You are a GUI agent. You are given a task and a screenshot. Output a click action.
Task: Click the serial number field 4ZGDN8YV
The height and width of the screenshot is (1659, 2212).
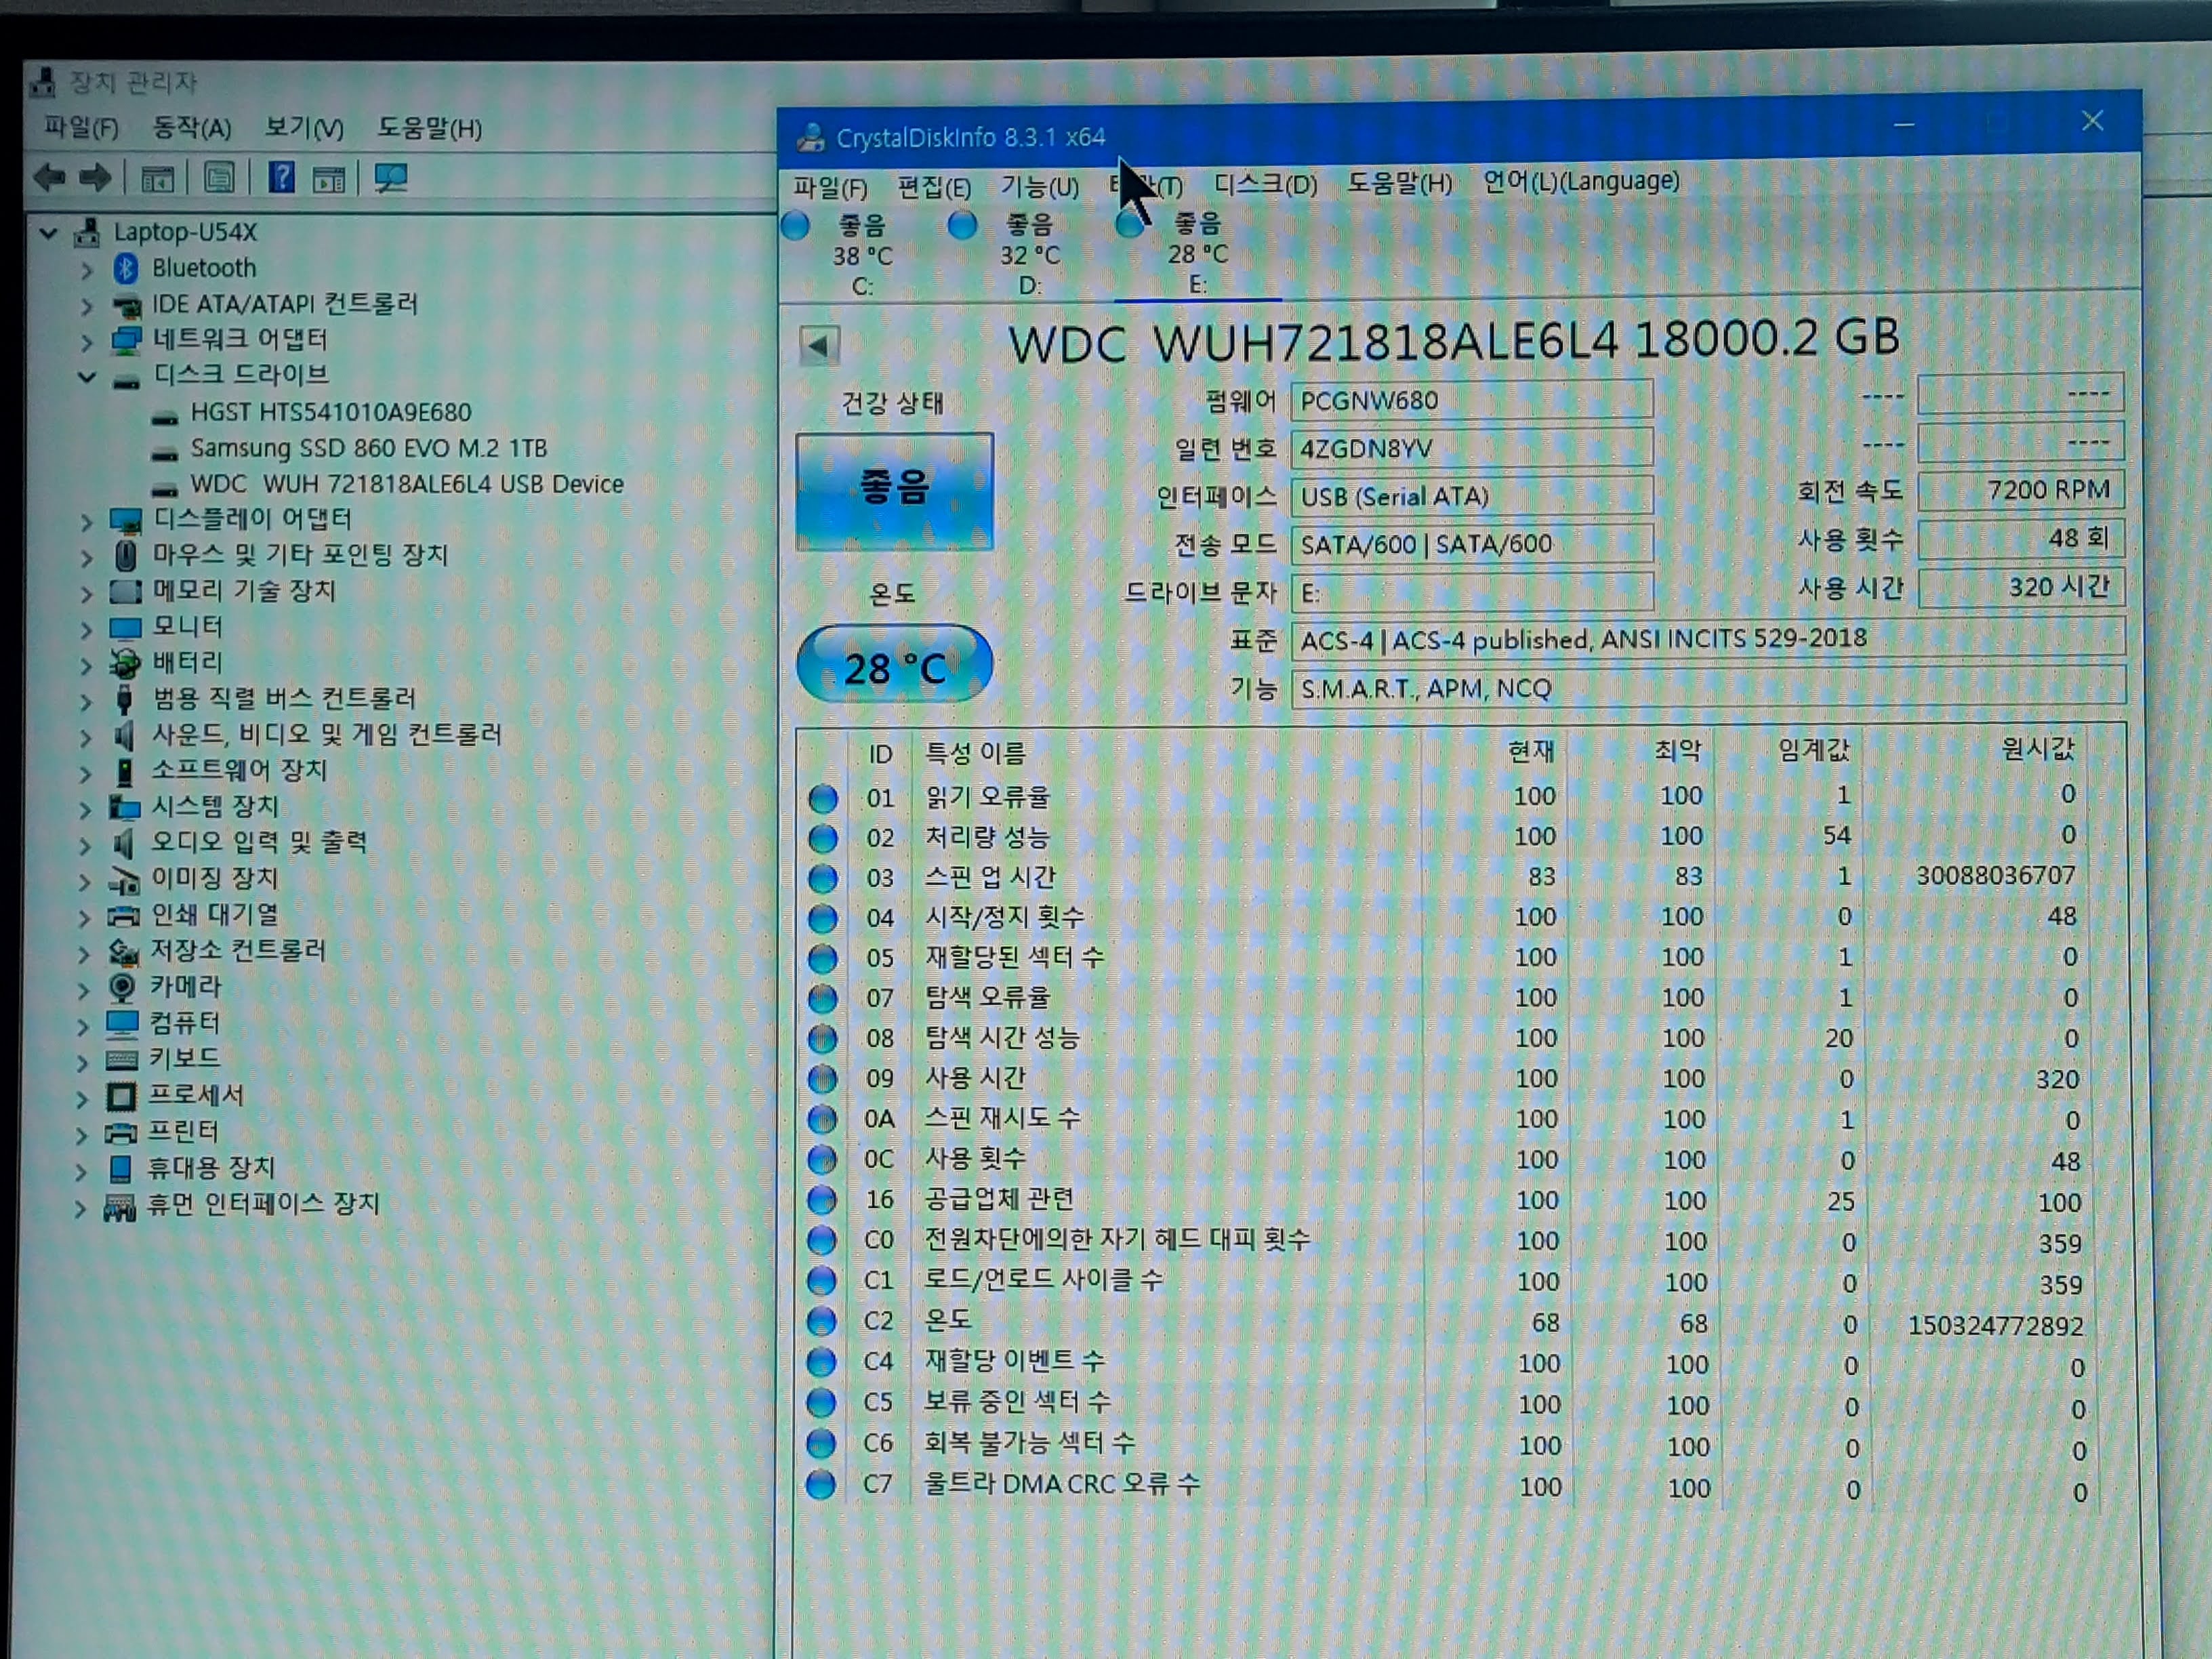point(1471,448)
